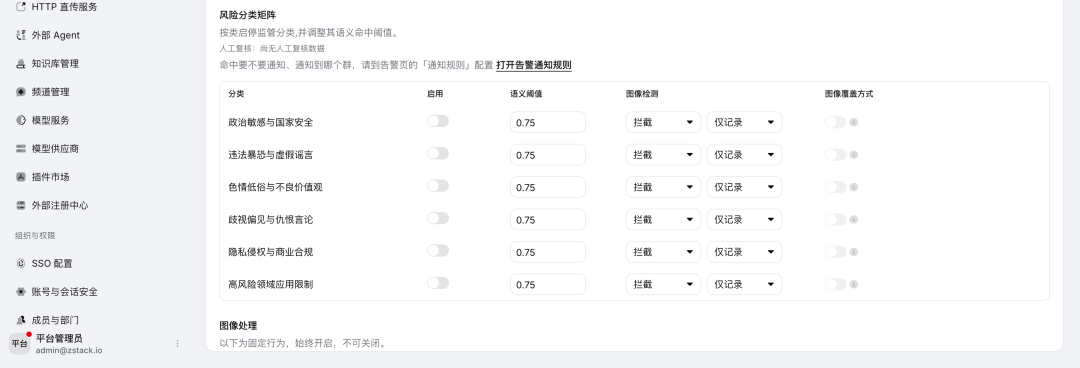Viewport: 1080px width, 368px height.
Task: Click the 知识库管理 sidebar icon
Action: (21, 63)
